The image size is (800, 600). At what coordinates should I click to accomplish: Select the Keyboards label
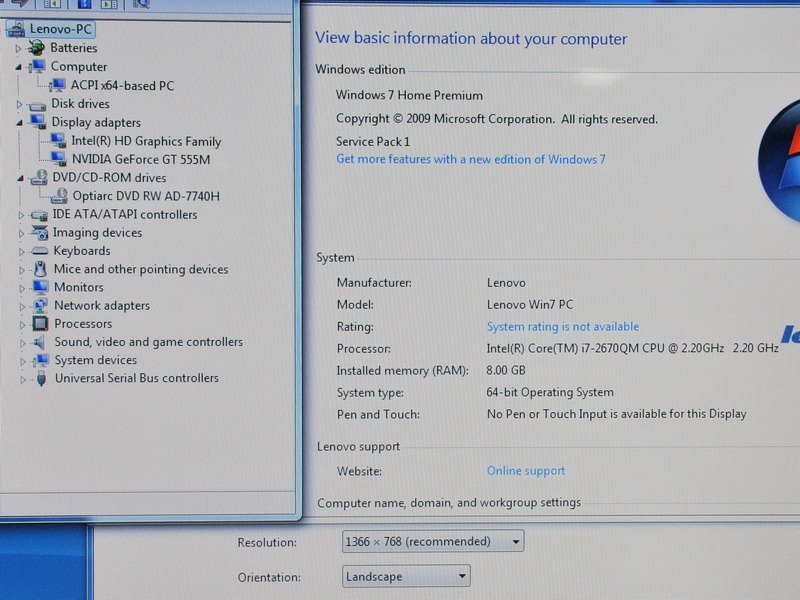[x=82, y=251]
